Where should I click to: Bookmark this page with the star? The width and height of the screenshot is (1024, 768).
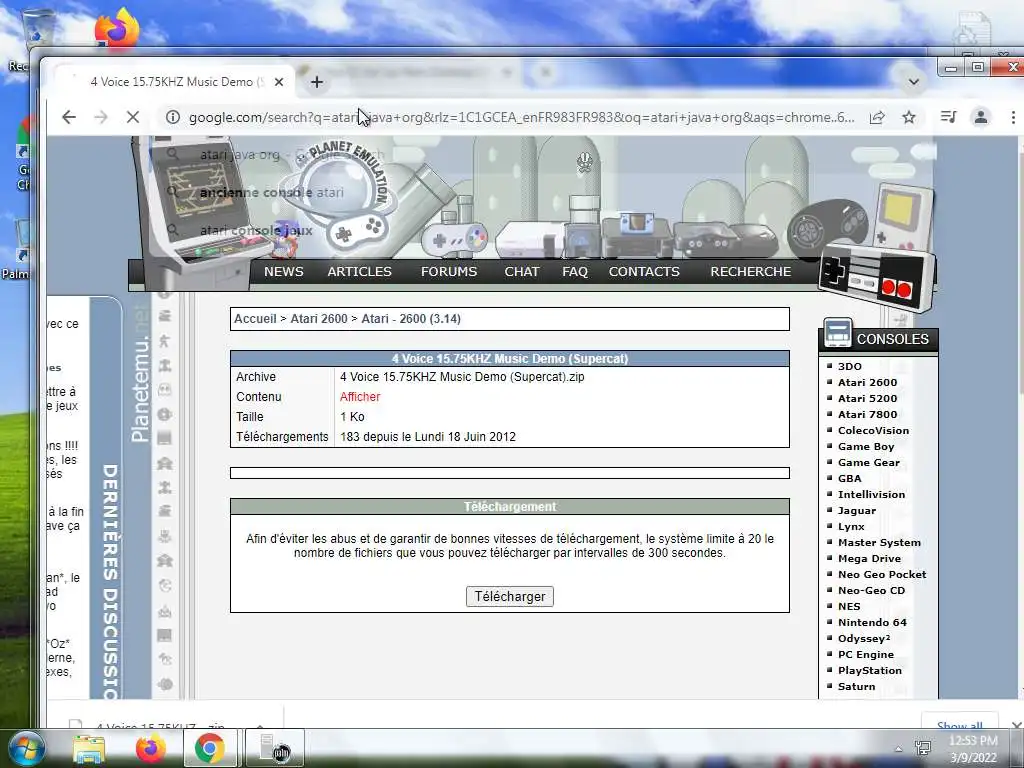[x=908, y=118]
